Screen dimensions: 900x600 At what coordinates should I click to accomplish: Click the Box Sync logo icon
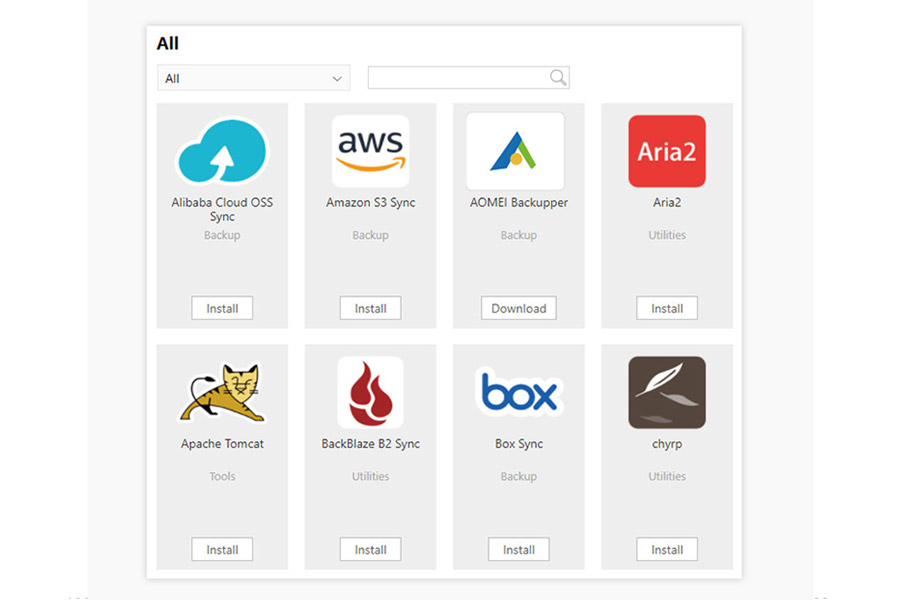pyautogui.click(x=519, y=391)
